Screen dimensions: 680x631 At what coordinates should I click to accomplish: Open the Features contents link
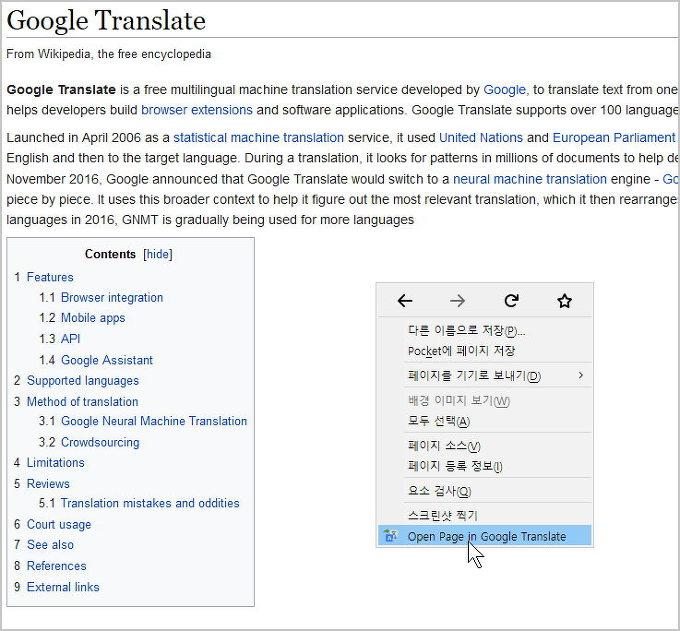(x=50, y=277)
